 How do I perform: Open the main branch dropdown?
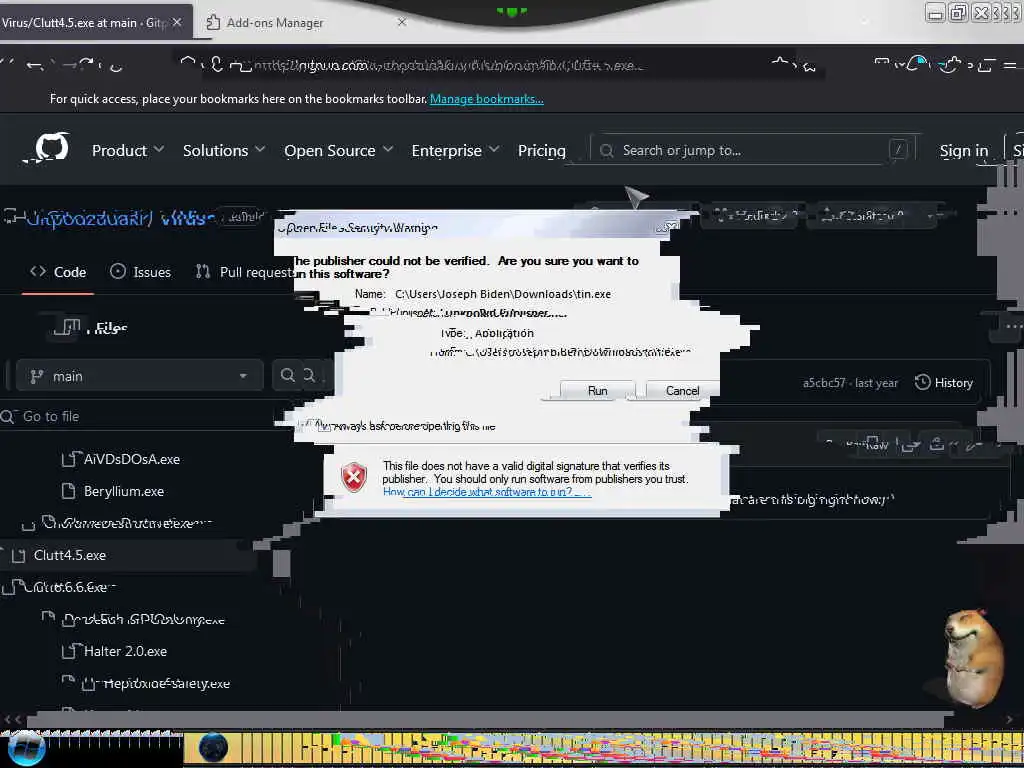pos(140,376)
